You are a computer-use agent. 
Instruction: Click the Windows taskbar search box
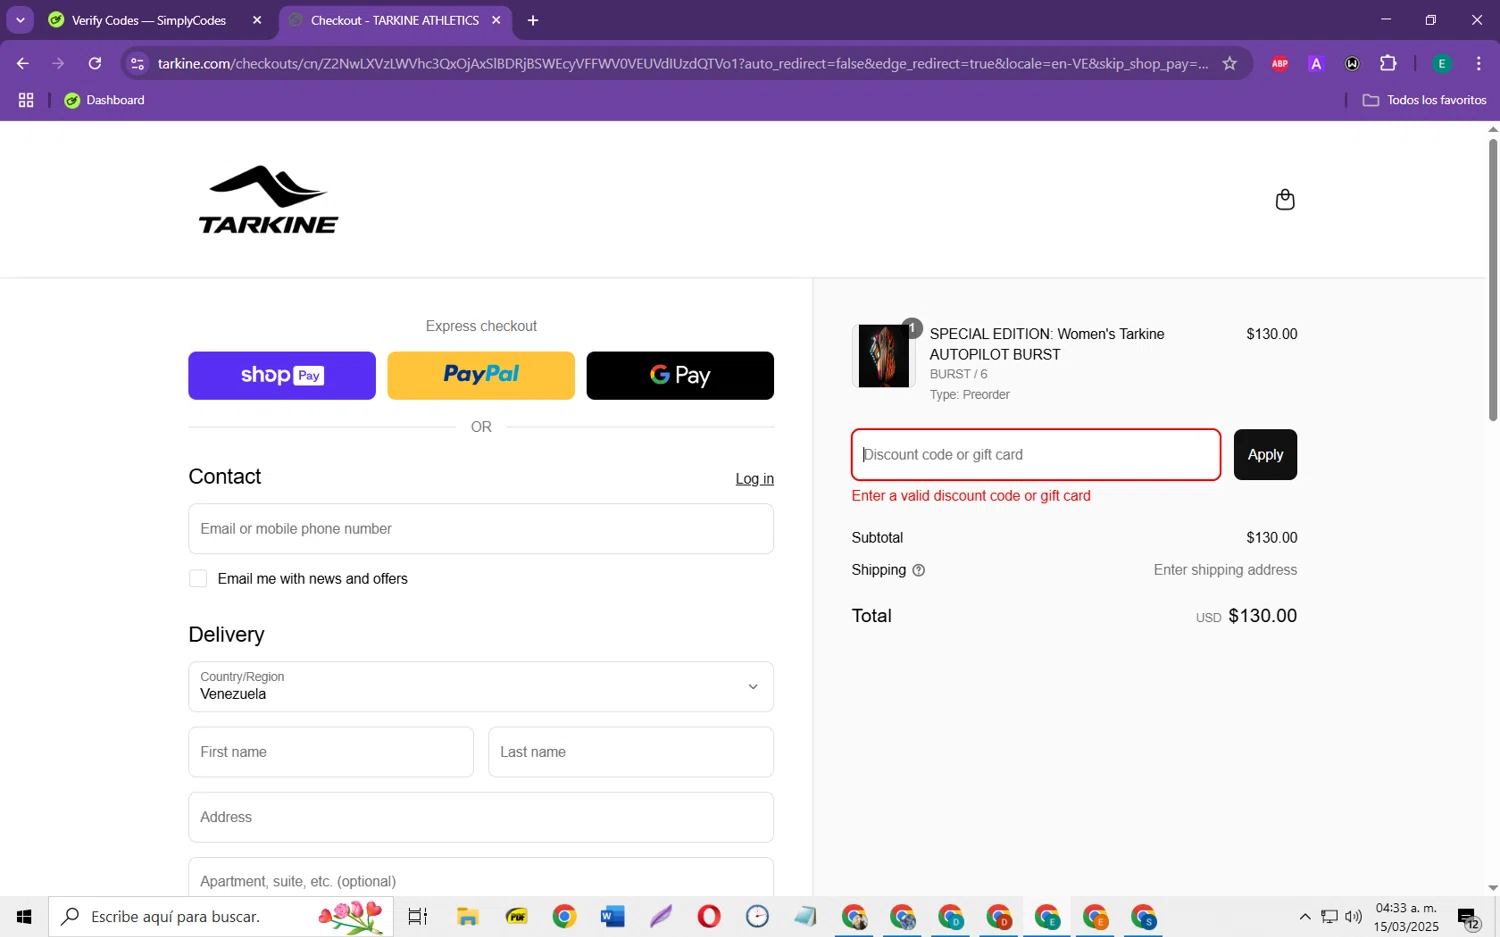point(221,916)
